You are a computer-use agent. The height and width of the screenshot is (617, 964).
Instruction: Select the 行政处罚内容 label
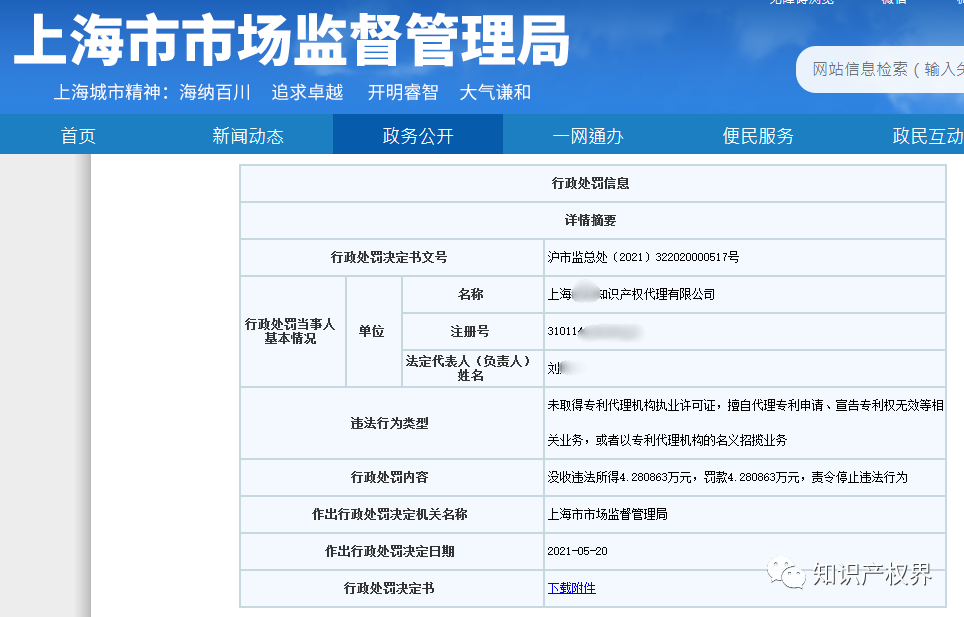(389, 477)
